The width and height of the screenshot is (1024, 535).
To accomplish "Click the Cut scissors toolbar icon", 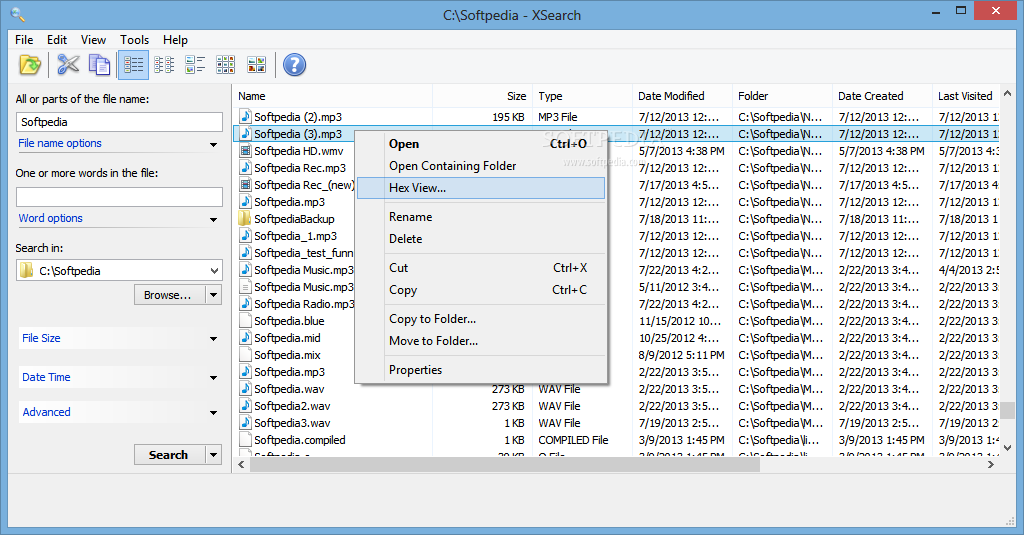I will click(x=68, y=65).
